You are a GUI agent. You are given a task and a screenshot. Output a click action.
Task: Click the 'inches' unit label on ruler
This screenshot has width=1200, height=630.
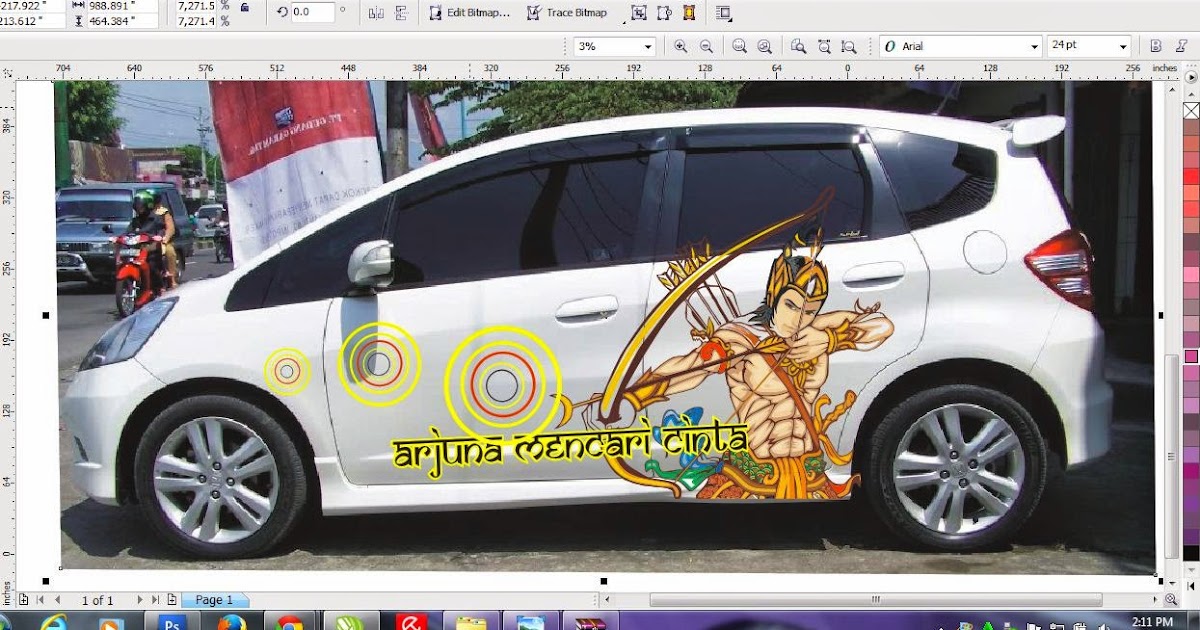pos(1164,68)
